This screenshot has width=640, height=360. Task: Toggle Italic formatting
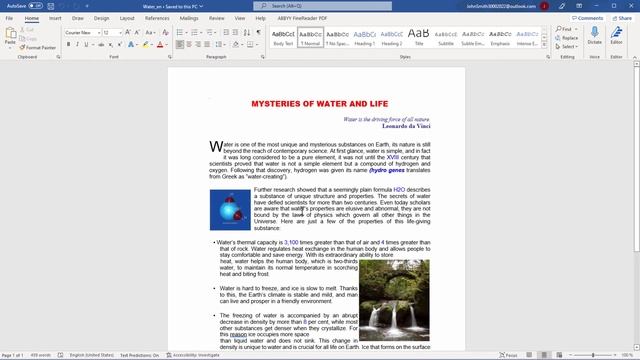pyautogui.click(x=77, y=44)
